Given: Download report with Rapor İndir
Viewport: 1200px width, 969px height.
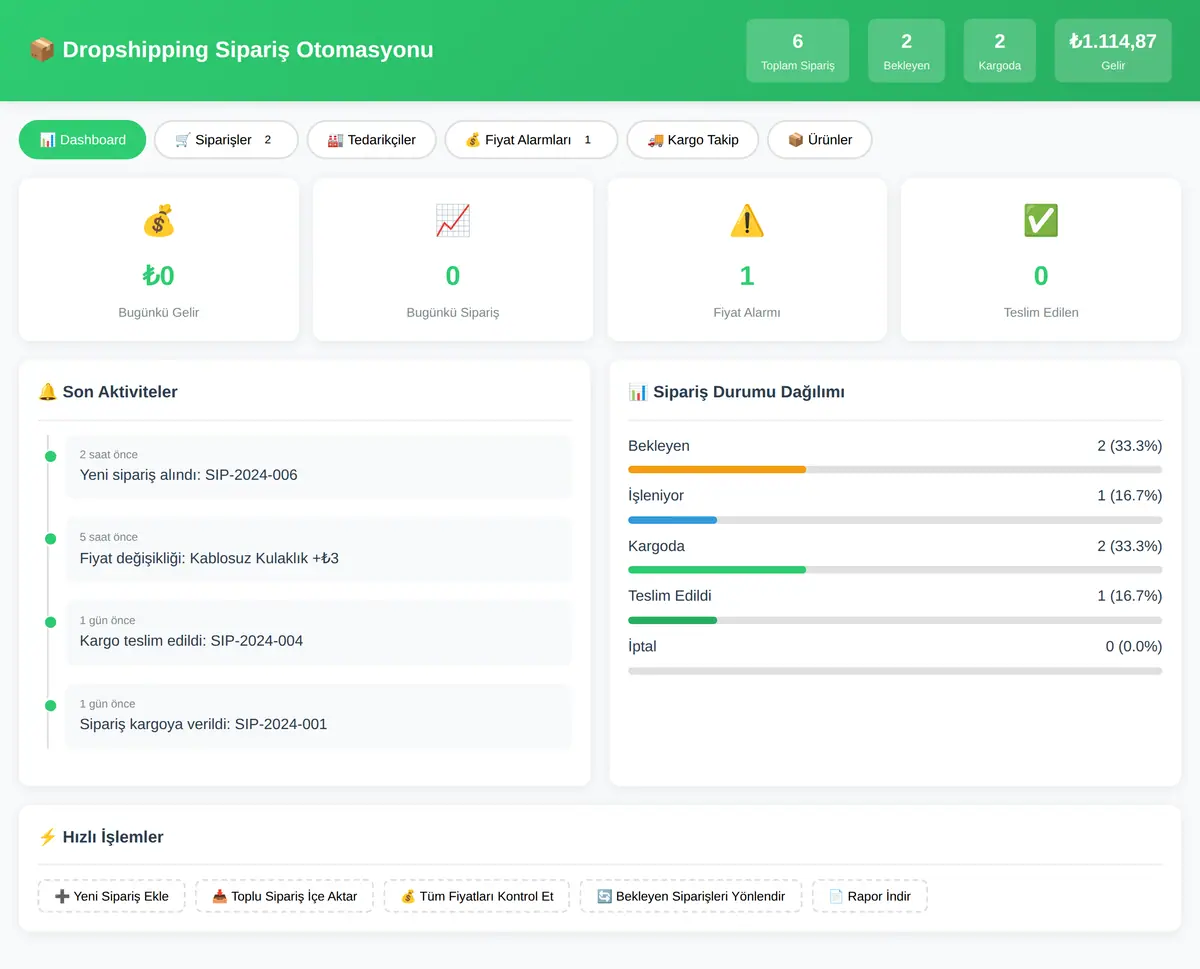Looking at the screenshot, I should pyautogui.click(x=869, y=896).
